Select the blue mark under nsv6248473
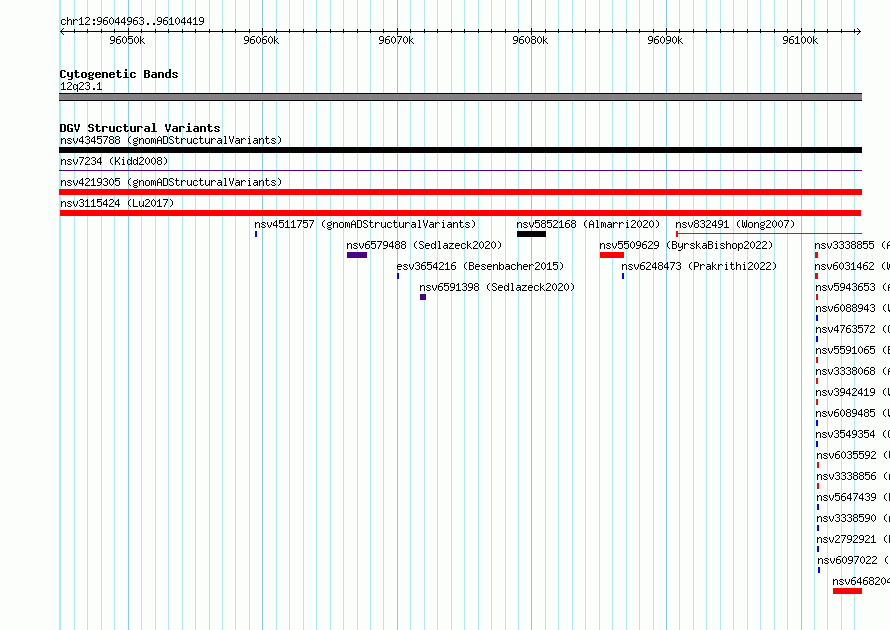 pos(623,276)
